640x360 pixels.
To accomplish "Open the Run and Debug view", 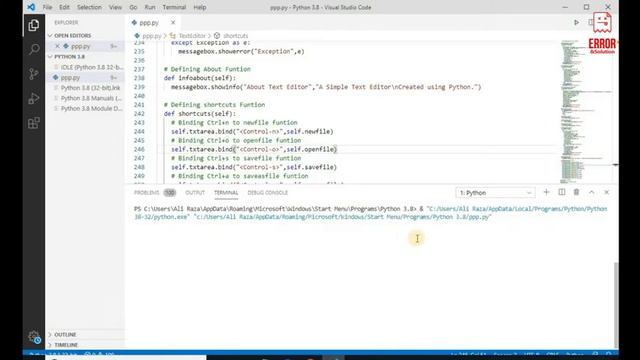I will (34, 98).
